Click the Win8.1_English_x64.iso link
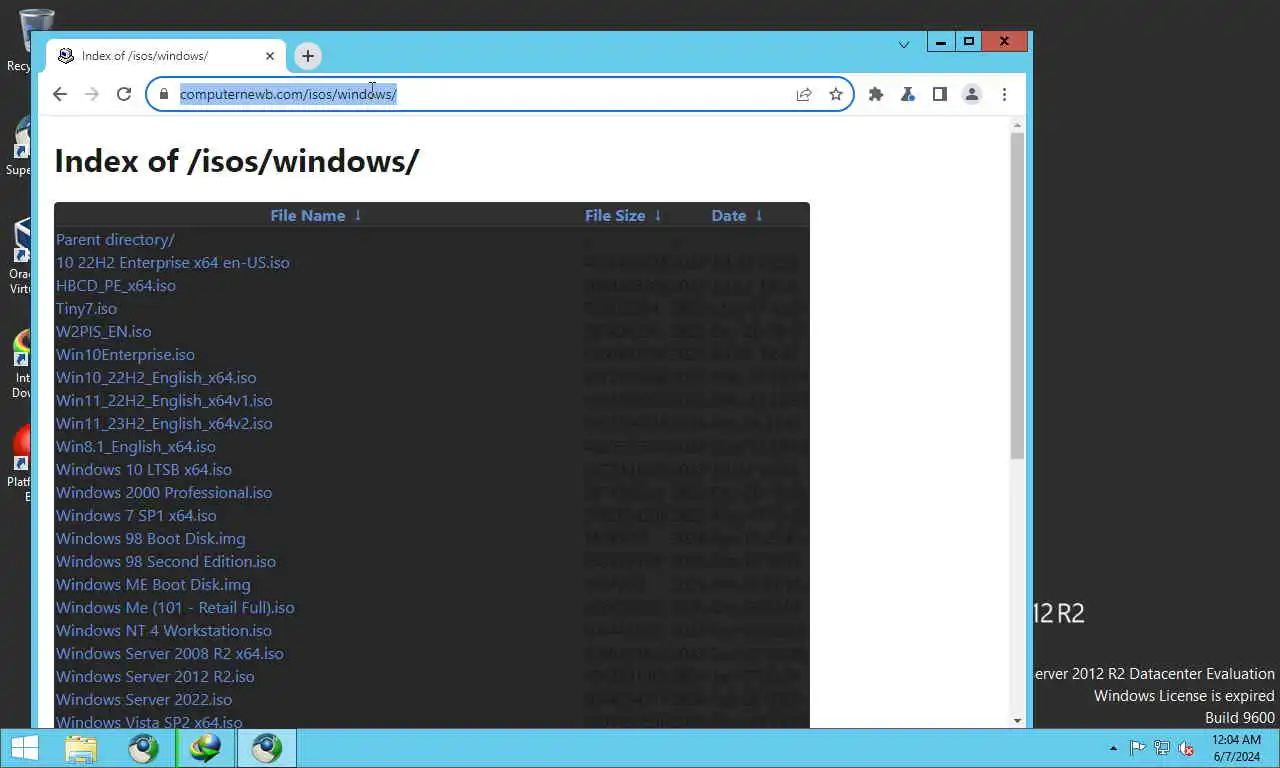The width and height of the screenshot is (1280, 768). (136, 447)
